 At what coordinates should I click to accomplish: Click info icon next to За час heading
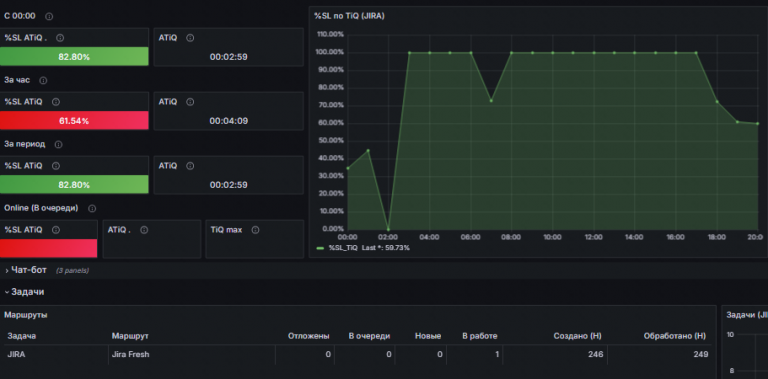[43, 80]
